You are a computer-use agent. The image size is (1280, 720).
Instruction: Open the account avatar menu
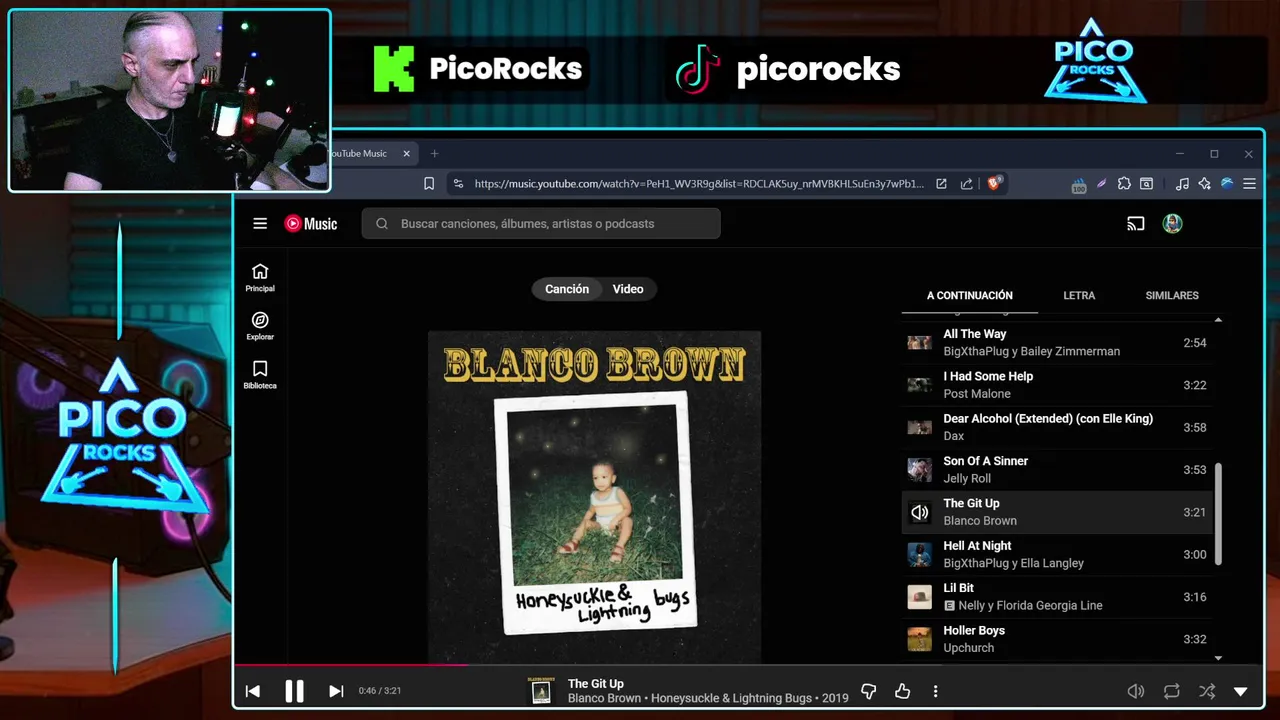point(1172,224)
